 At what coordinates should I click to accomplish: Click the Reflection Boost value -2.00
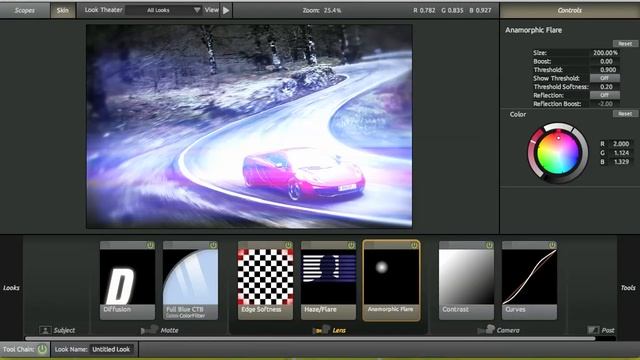[605, 104]
